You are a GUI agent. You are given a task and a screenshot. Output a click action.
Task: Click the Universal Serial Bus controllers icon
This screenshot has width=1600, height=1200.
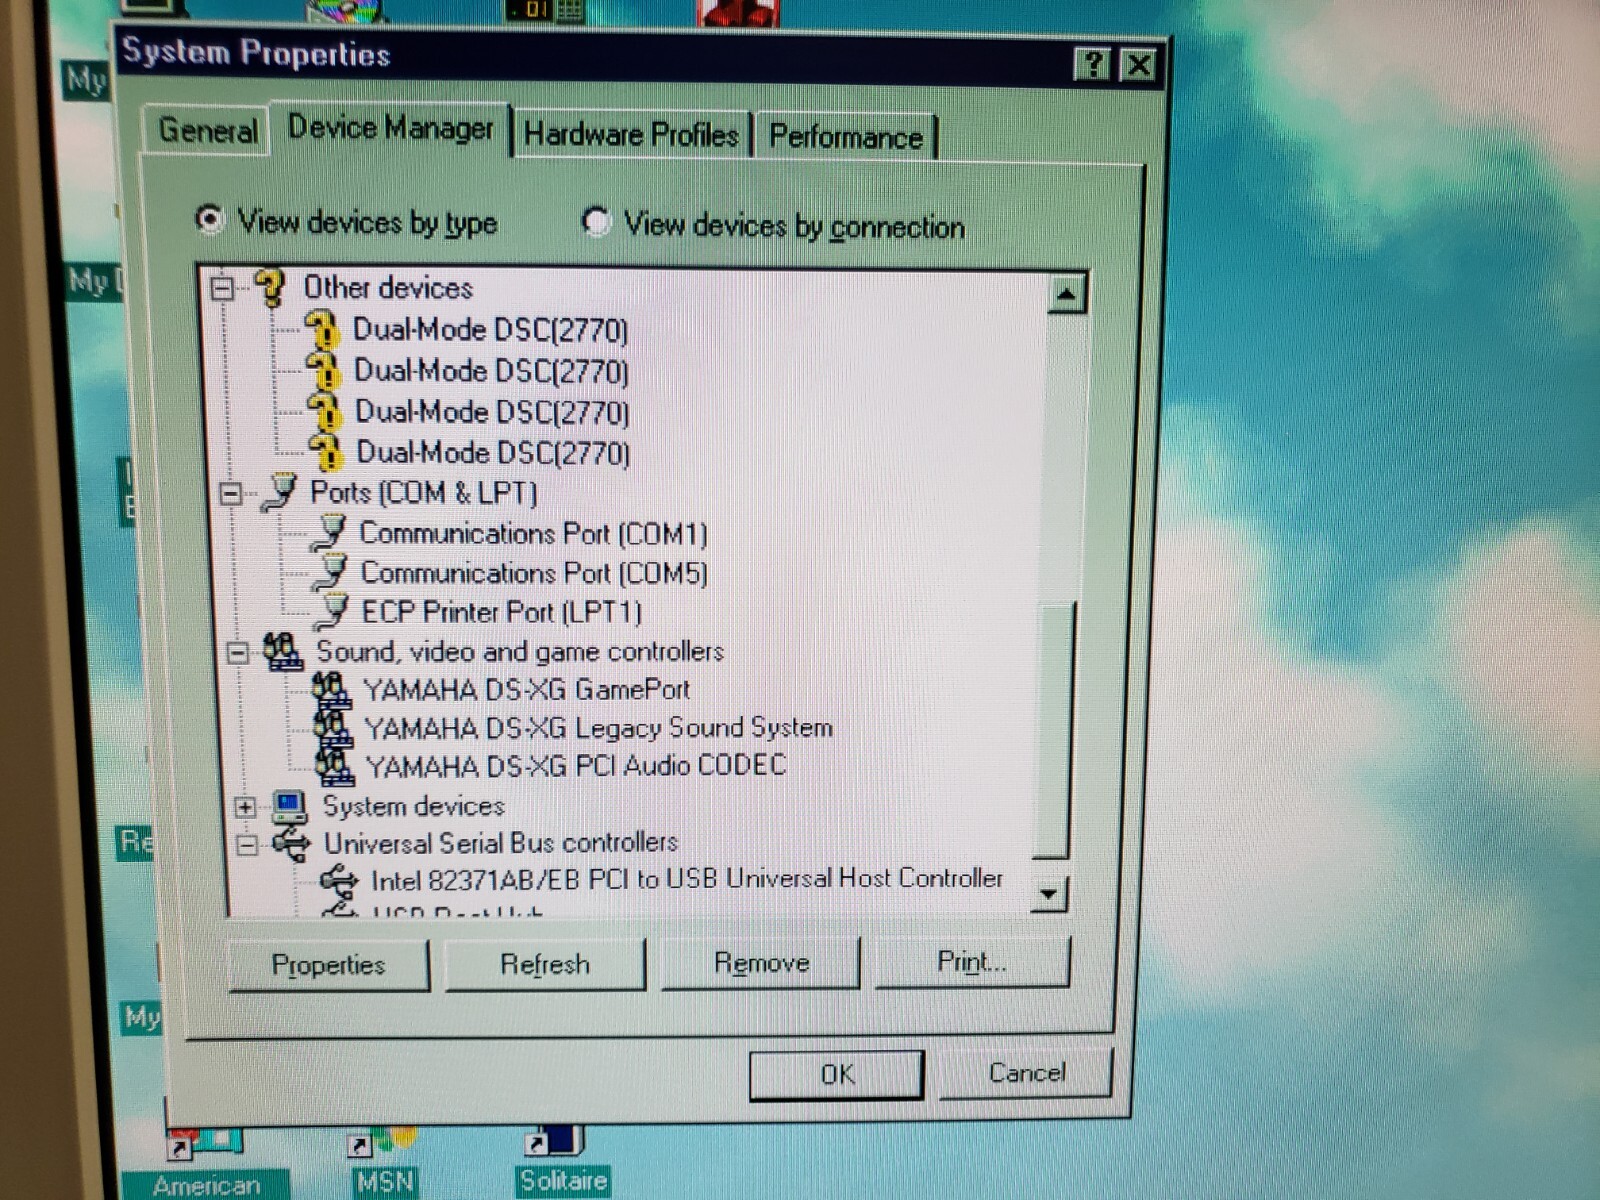292,843
